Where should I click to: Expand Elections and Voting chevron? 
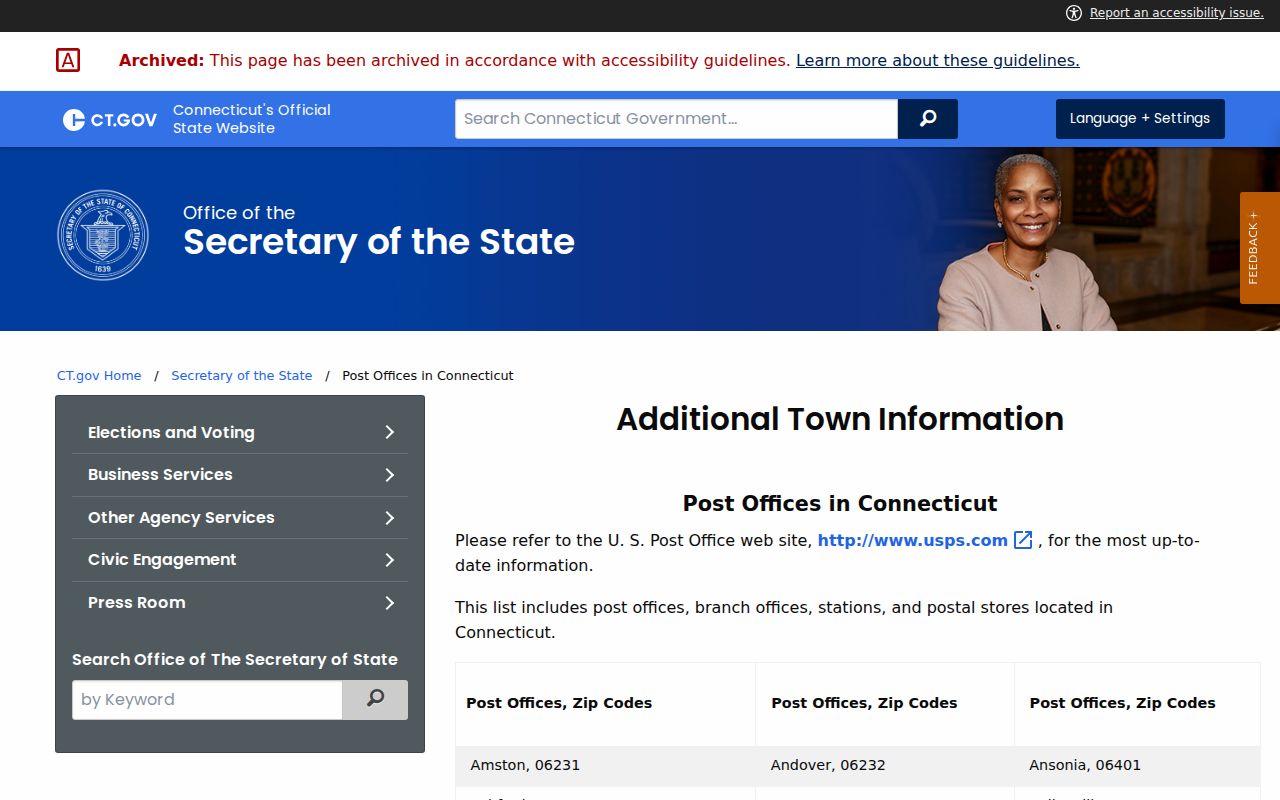[x=390, y=432]
